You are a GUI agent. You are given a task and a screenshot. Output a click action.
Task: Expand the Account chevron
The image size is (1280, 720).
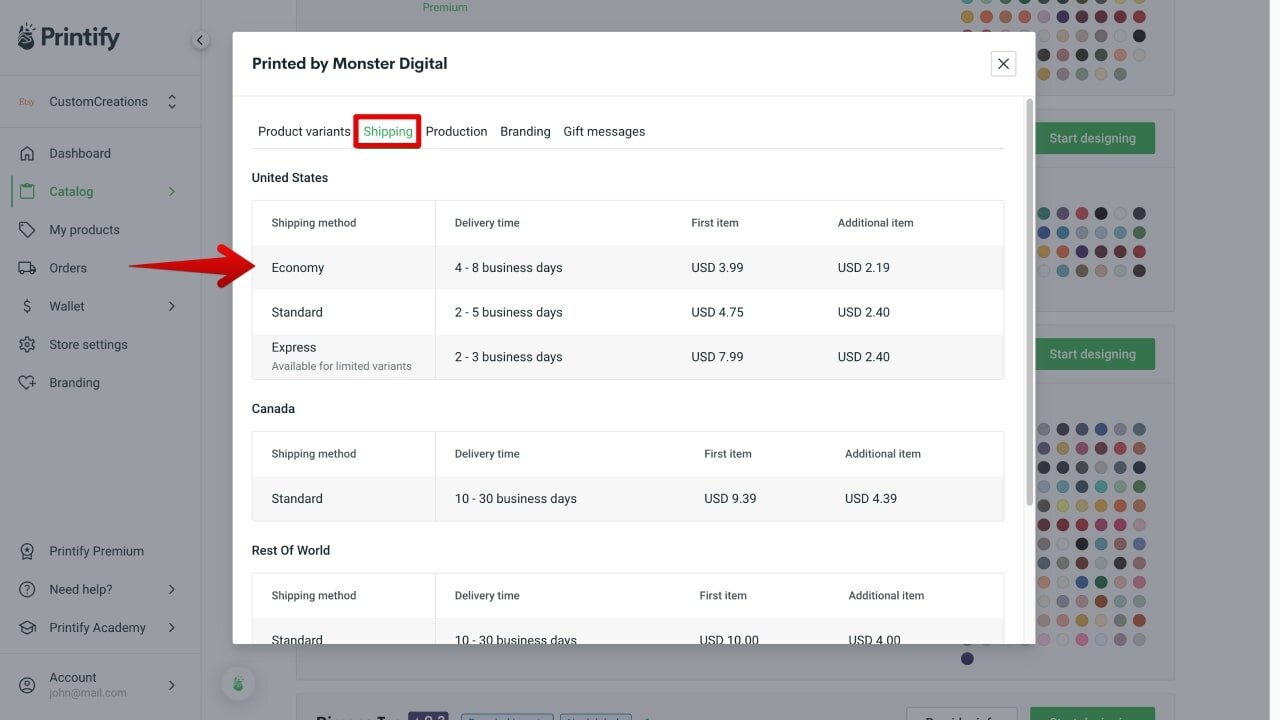pos(172,685)
